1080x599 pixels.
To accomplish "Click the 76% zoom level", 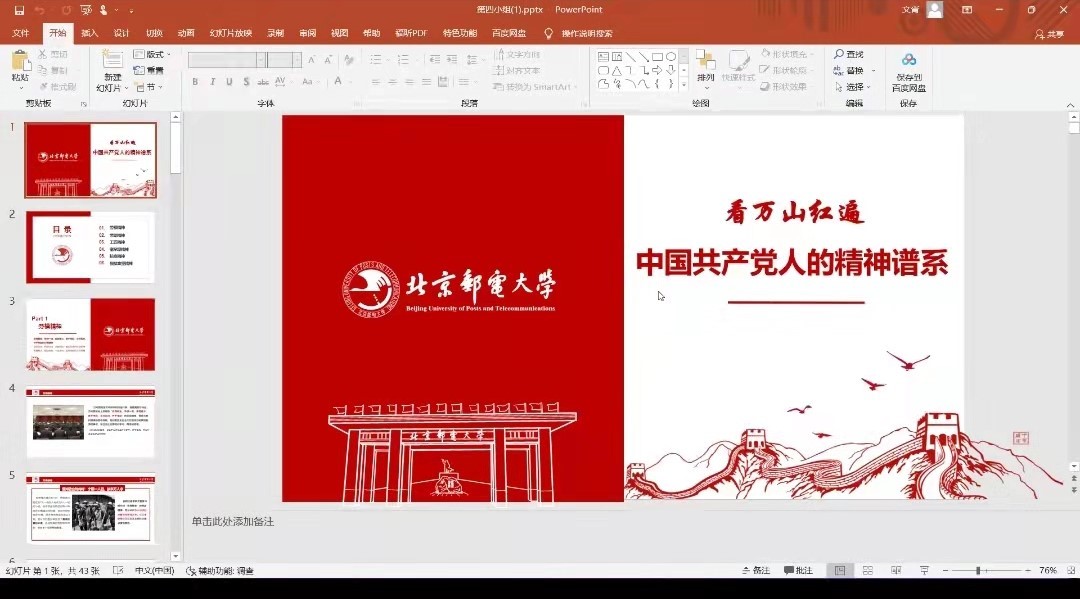I will click(x=1048, y=570).
